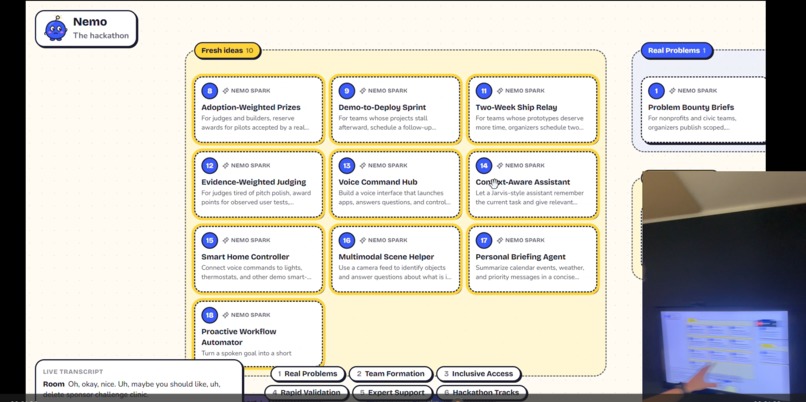The height and width of the screenshot is (402, 806).
Task: Open the Context-Aware Assistant title
Action: coord(523,182)
